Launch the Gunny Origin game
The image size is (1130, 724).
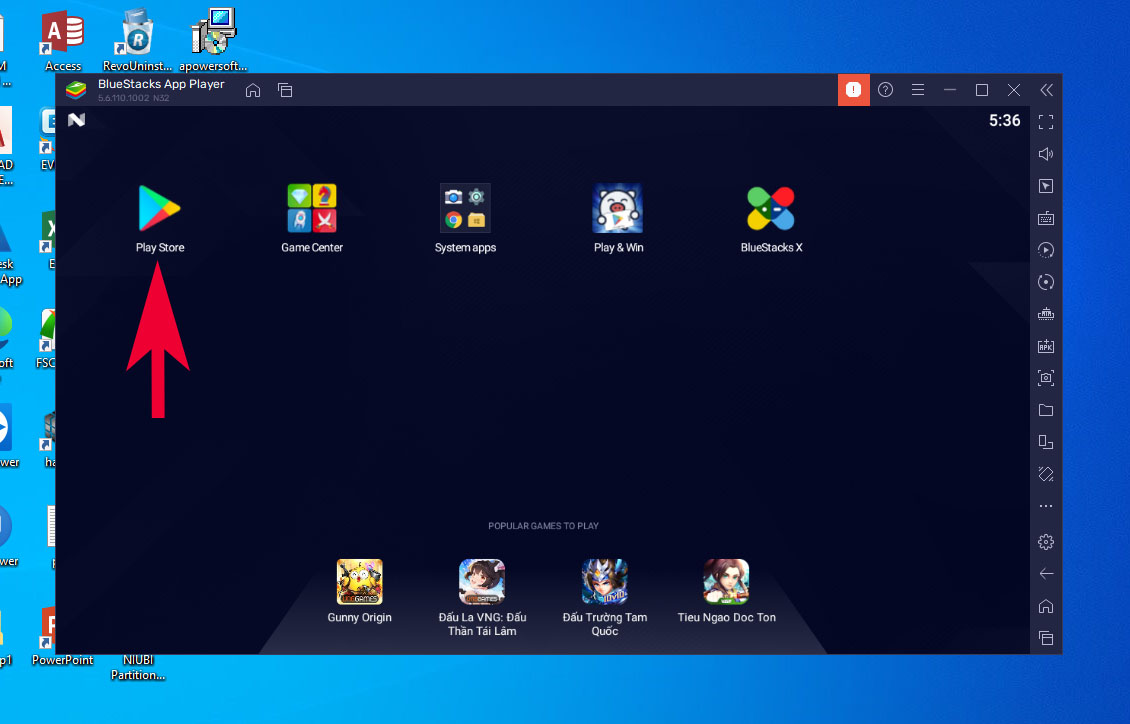pos(359,582)
